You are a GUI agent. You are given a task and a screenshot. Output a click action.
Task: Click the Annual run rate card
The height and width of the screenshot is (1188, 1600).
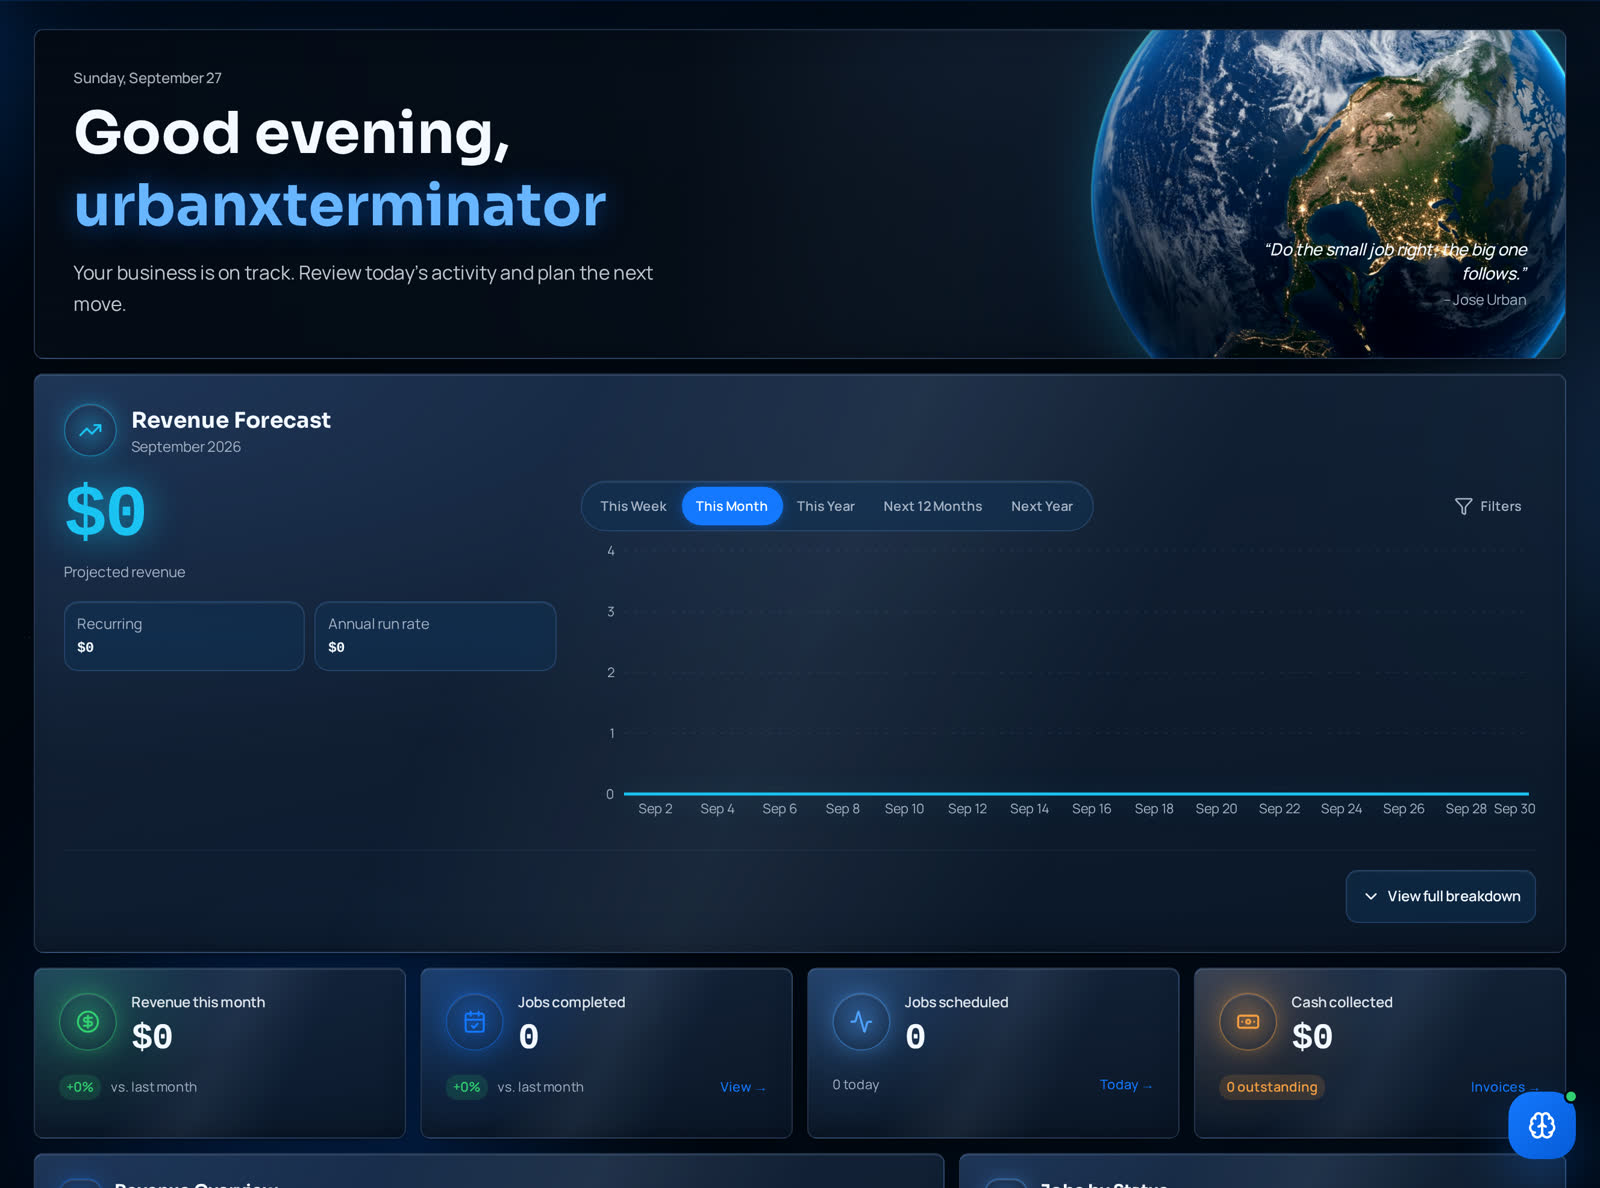[435, 636]
